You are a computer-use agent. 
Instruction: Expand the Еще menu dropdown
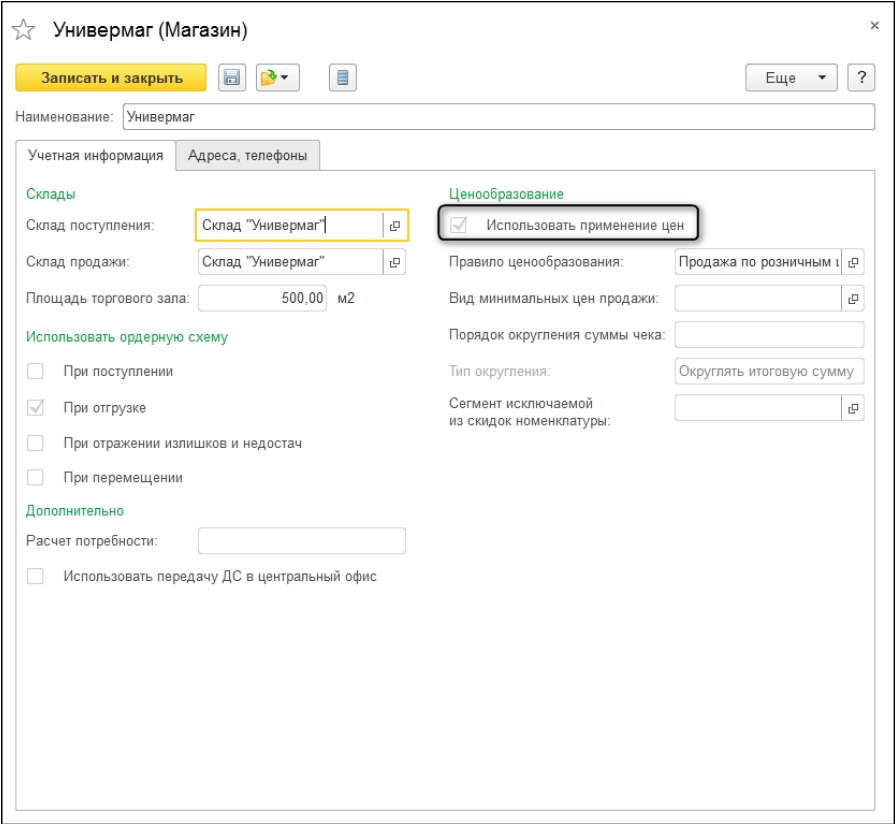pos(792,78)
